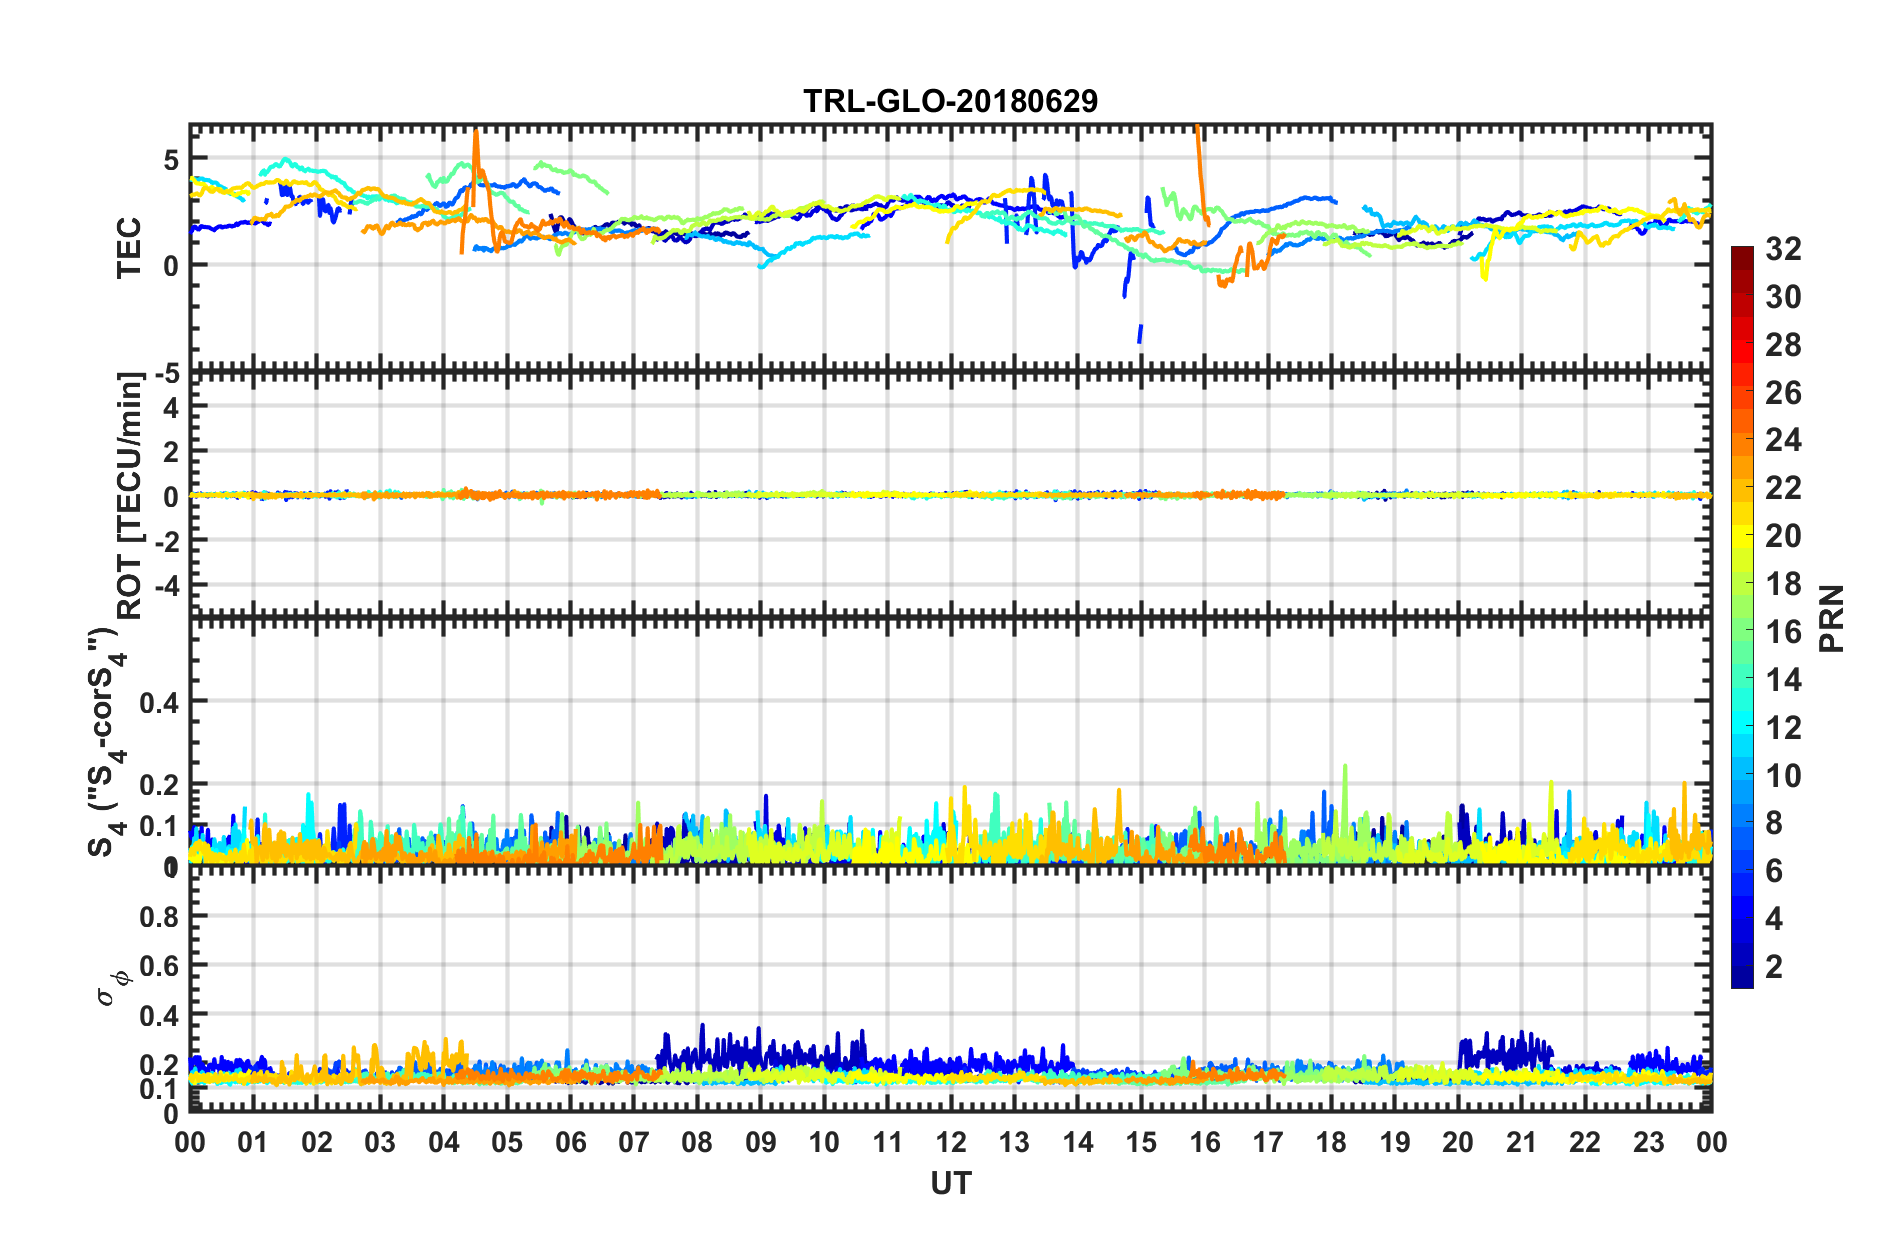This screenshot has height=1236, width=1902.
Task: Click the x-axis tick label 10
Action: [824, 1142]
